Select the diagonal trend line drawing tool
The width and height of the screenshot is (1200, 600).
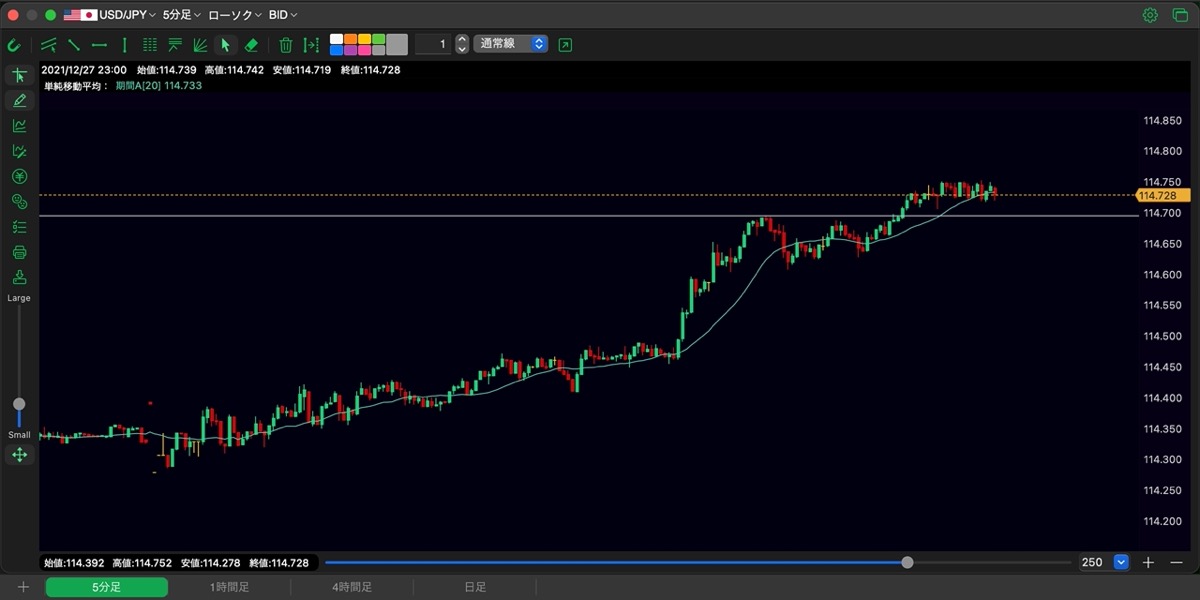click(x=74, y=44)
